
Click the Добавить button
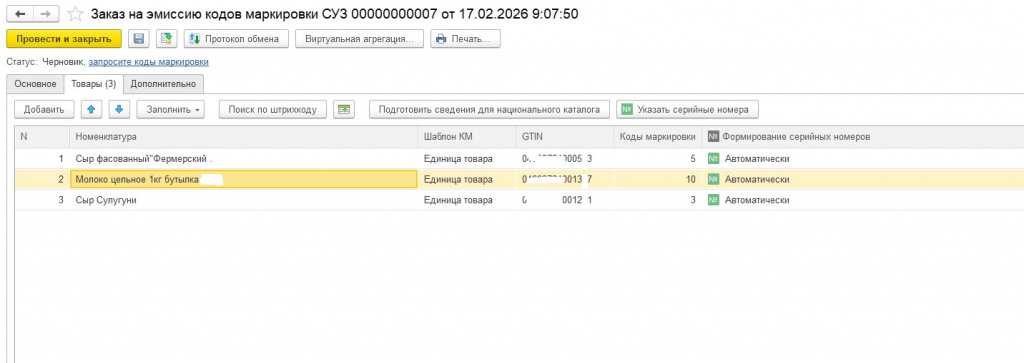(44, 110)
